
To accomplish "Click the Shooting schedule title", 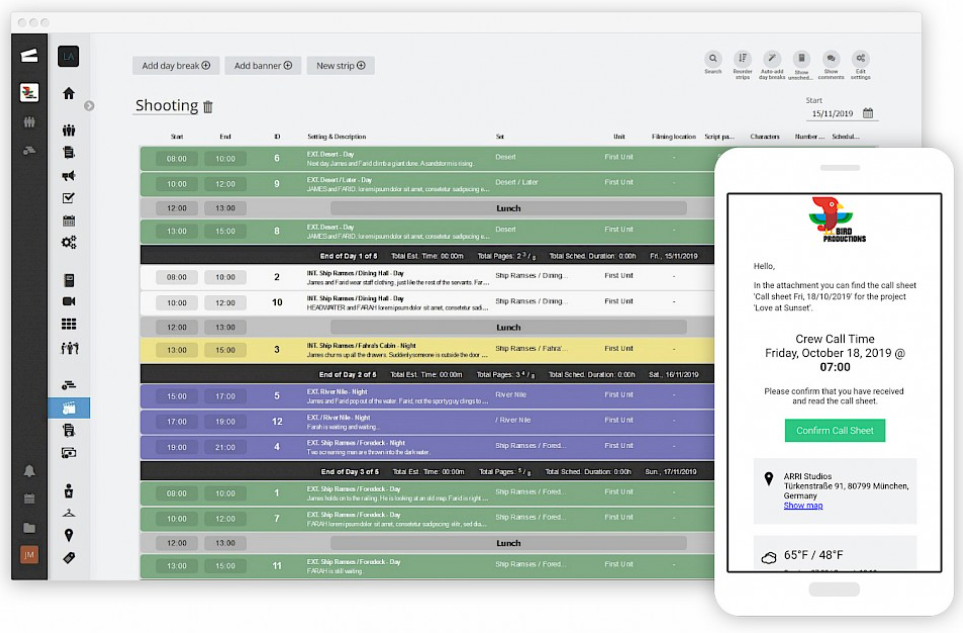I will 166,106.
